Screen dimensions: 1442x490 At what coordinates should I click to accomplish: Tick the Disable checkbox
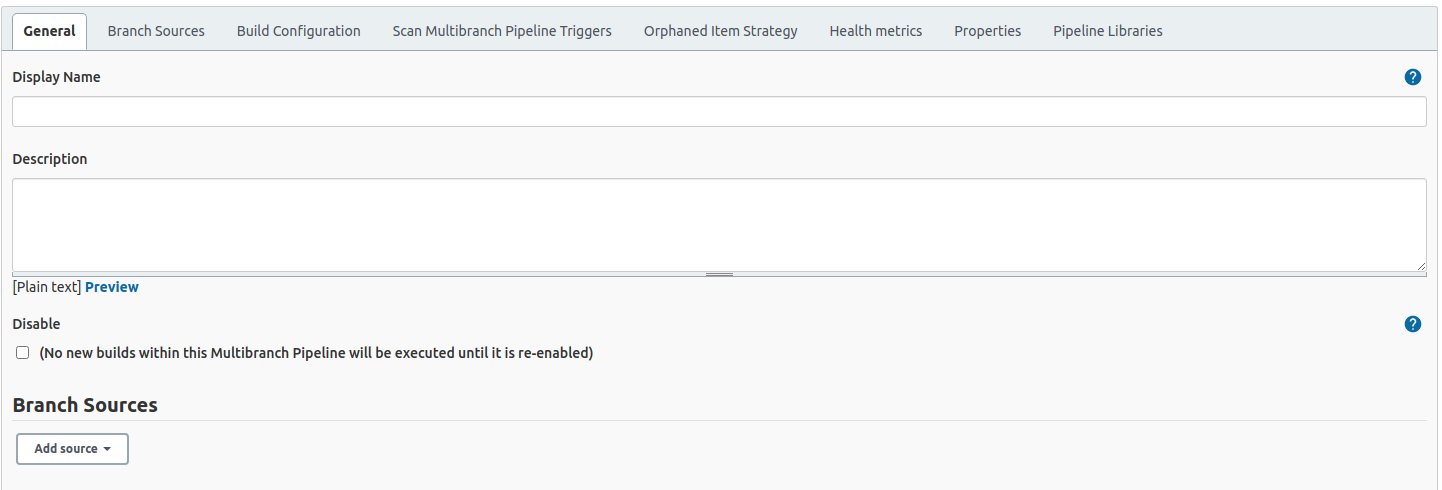coord(23,353)
